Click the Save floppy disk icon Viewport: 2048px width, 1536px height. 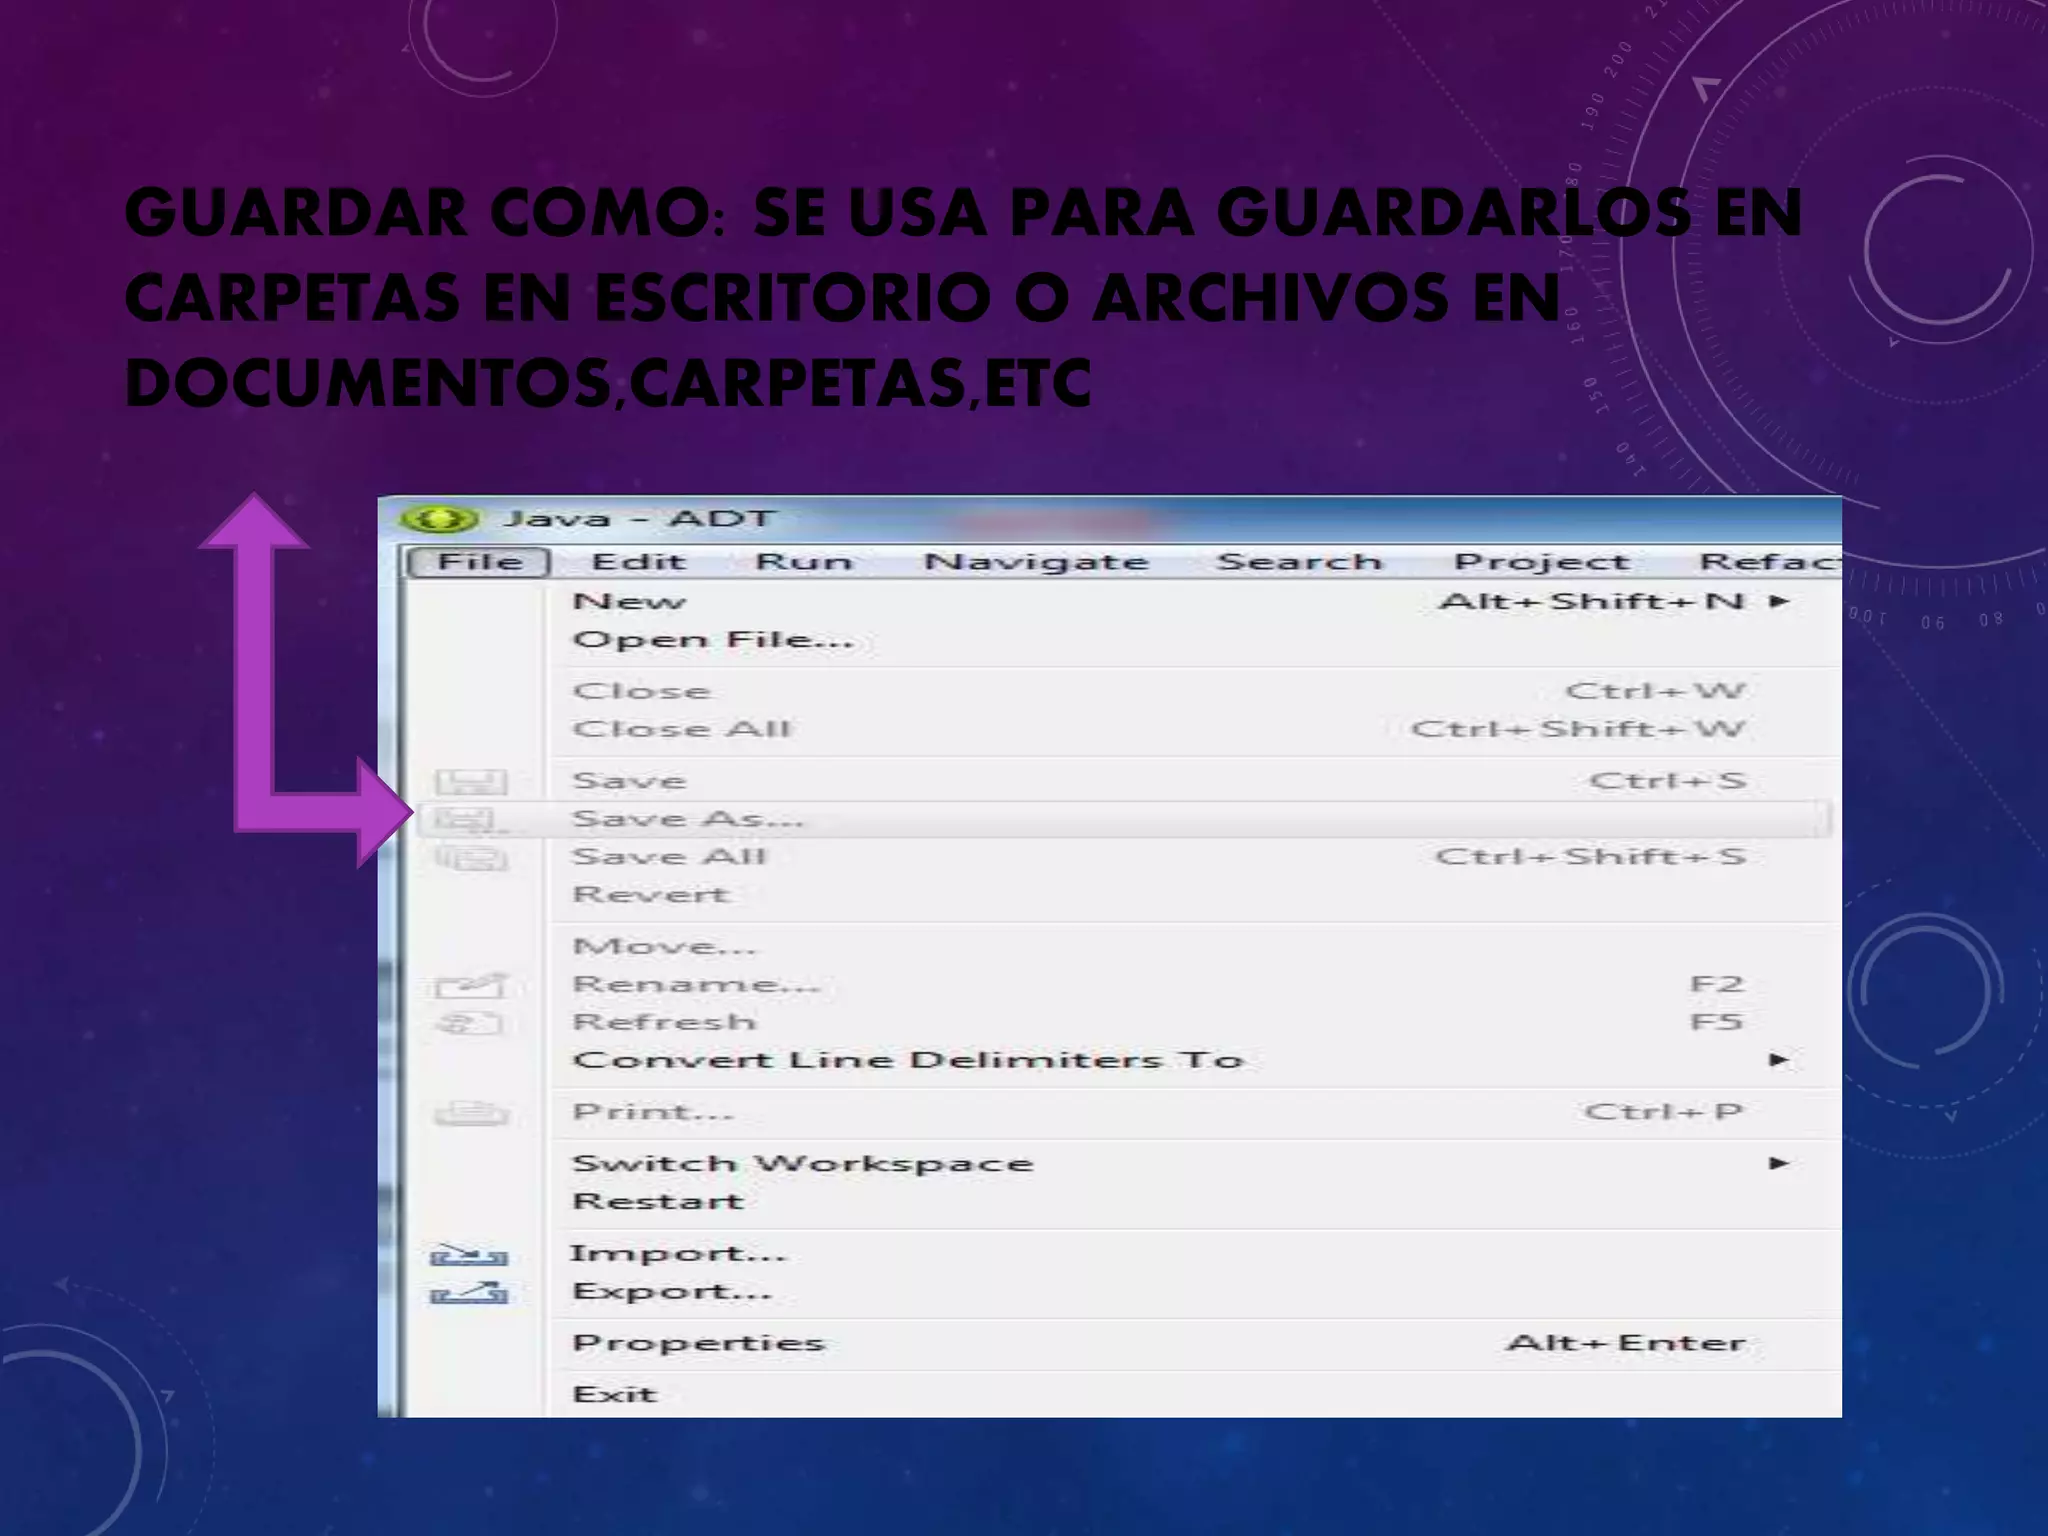[x=471, y=781]
